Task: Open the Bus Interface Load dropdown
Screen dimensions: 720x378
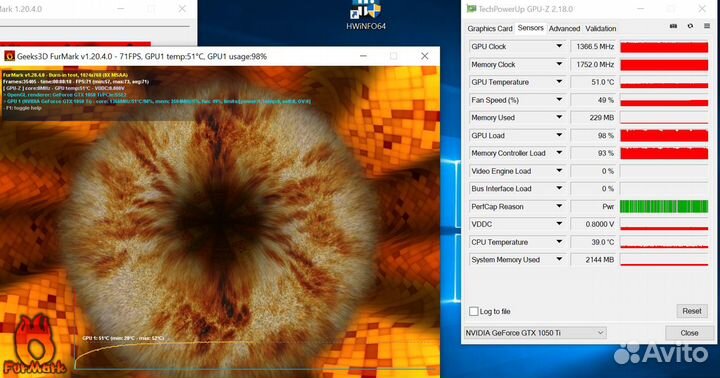Action: coord(559,188)
